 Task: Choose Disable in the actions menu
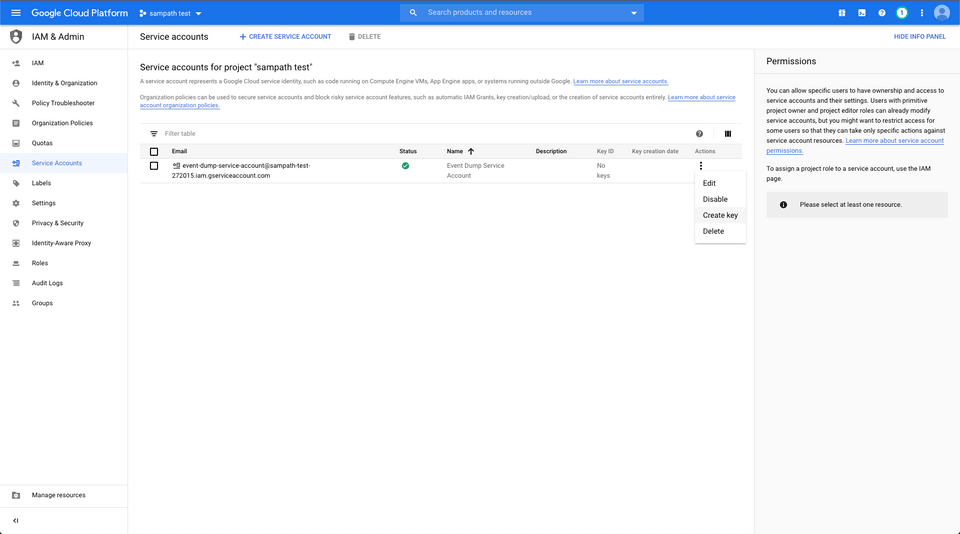[715, 199]
